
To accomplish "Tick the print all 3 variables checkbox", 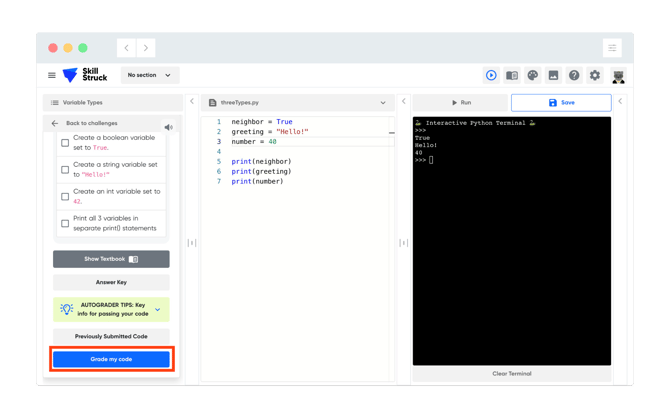I will coord(65,224).
